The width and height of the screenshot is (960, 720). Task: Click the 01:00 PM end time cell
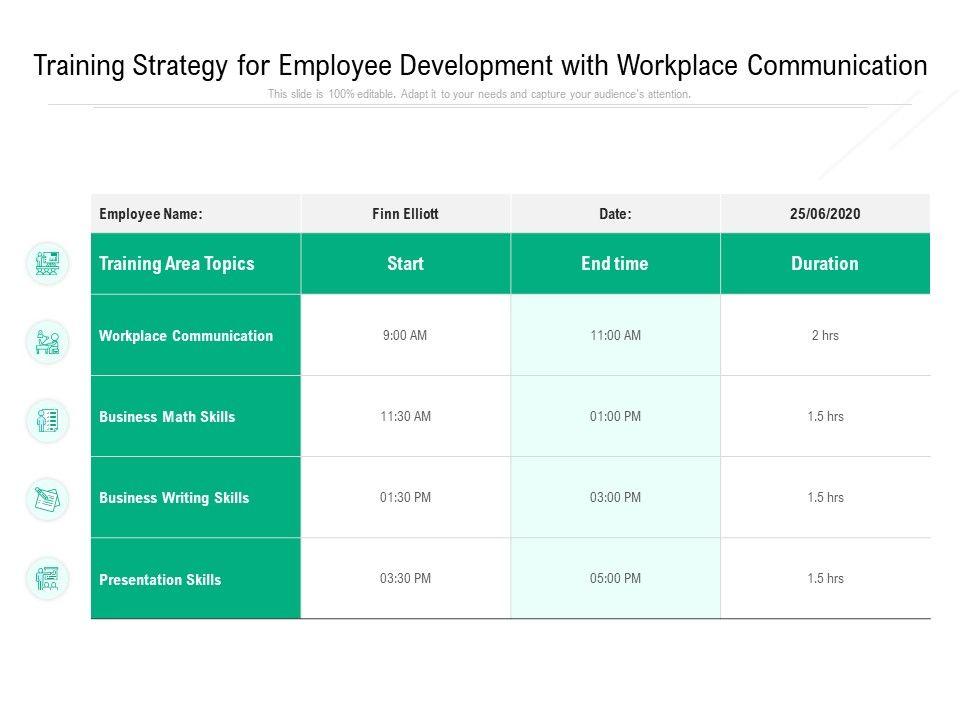[615, 417]
